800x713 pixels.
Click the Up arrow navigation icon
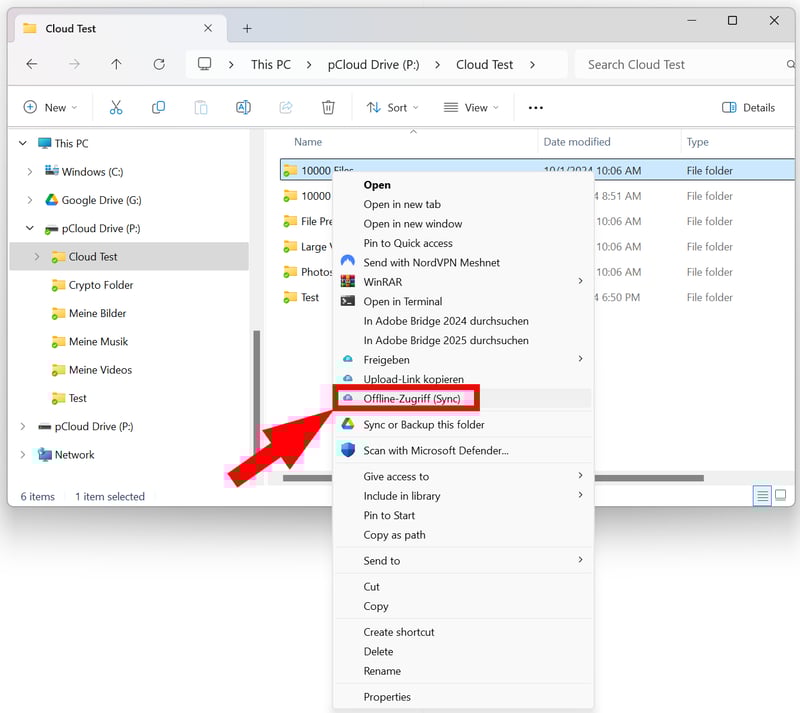pyautogui.click(x=116, y=64)
